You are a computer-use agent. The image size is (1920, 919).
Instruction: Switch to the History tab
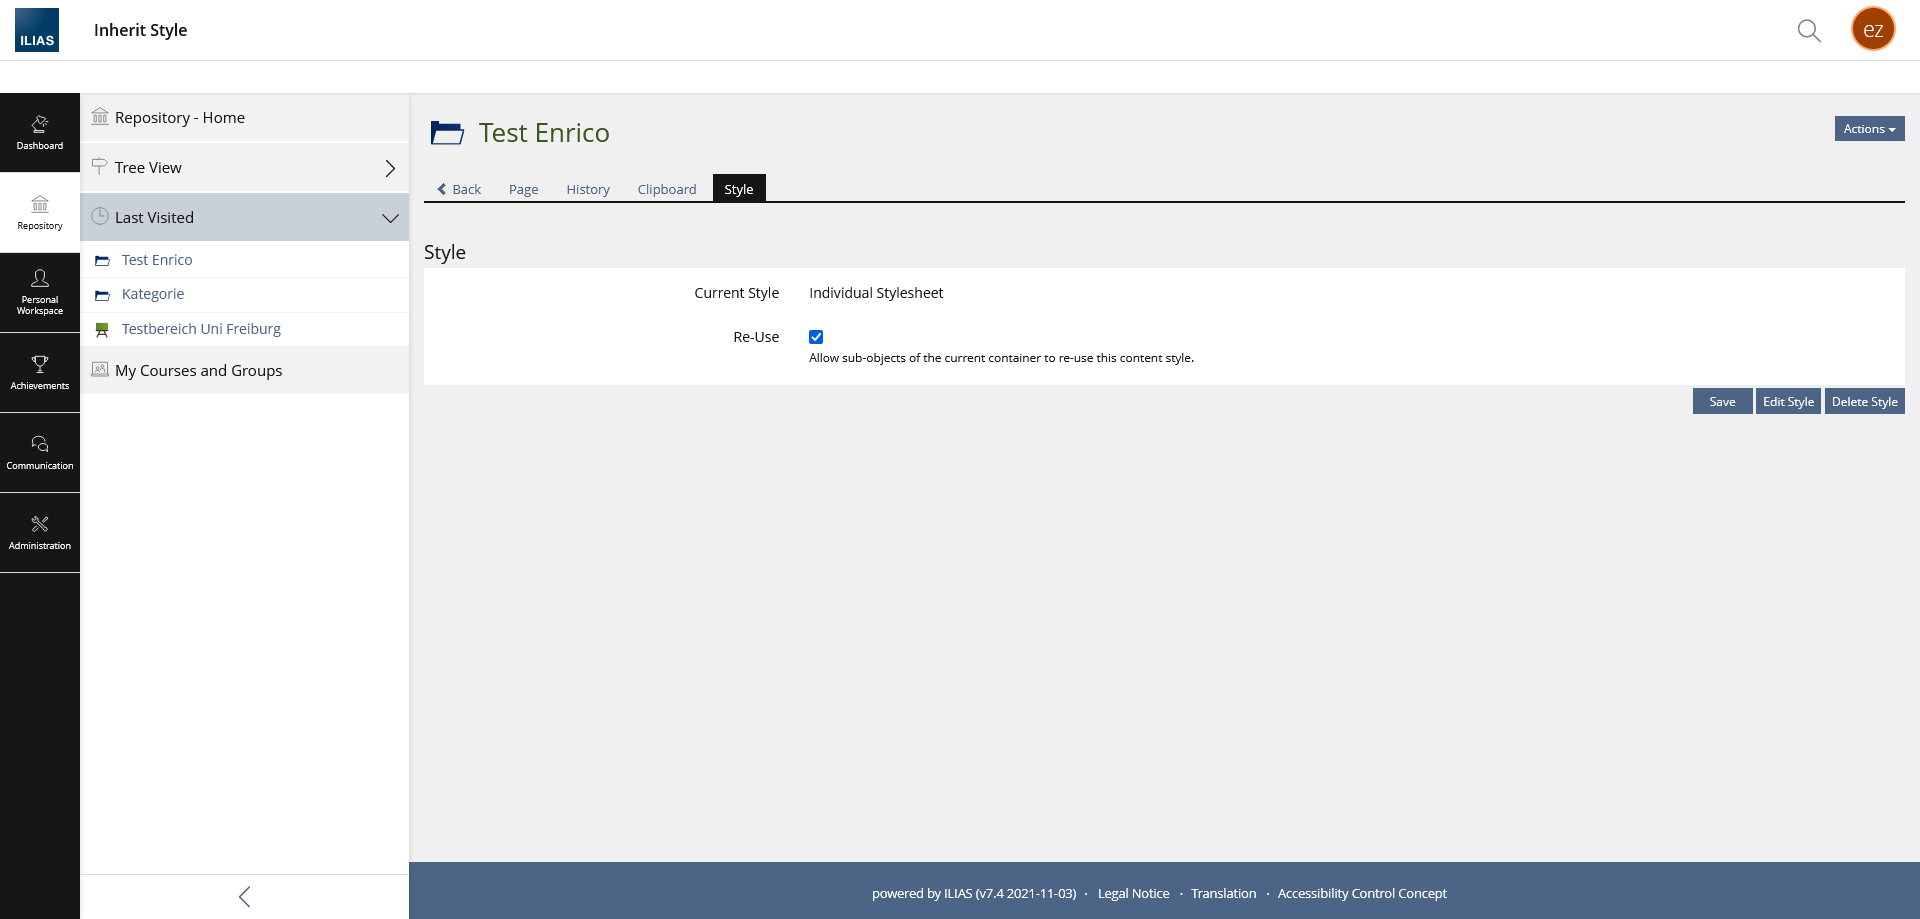pyautogui.click(x=587, y=189)
